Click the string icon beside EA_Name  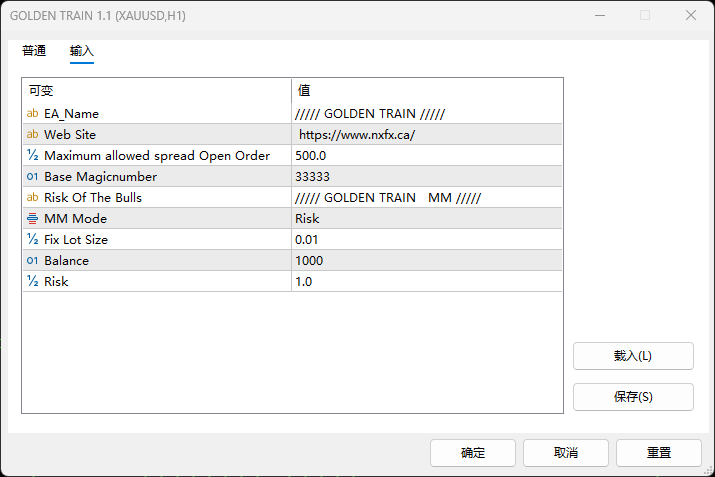(33, 114)
